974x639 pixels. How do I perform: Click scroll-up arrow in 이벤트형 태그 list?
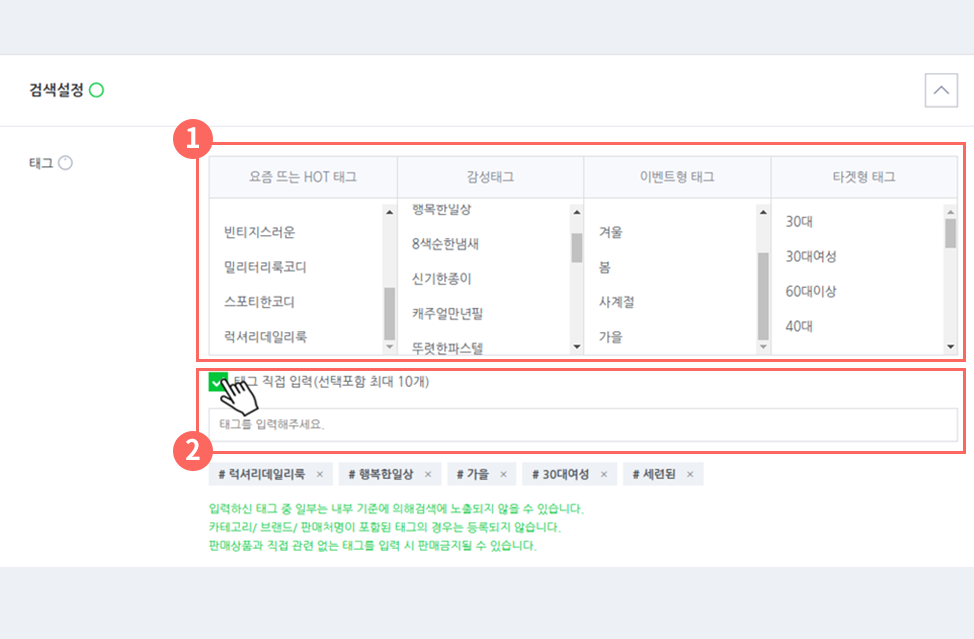tap(763, 212)
